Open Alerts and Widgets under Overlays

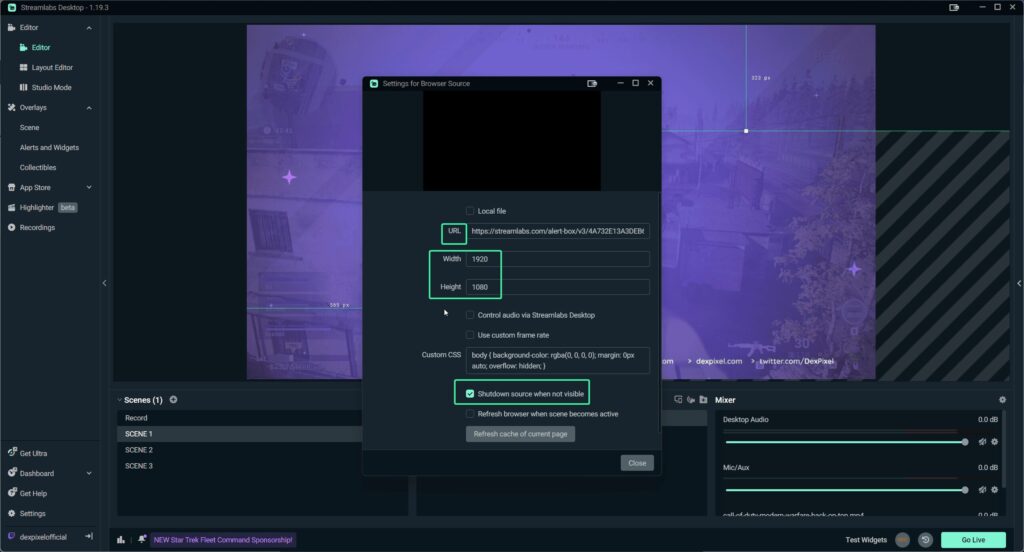click(x=49, y=147)
